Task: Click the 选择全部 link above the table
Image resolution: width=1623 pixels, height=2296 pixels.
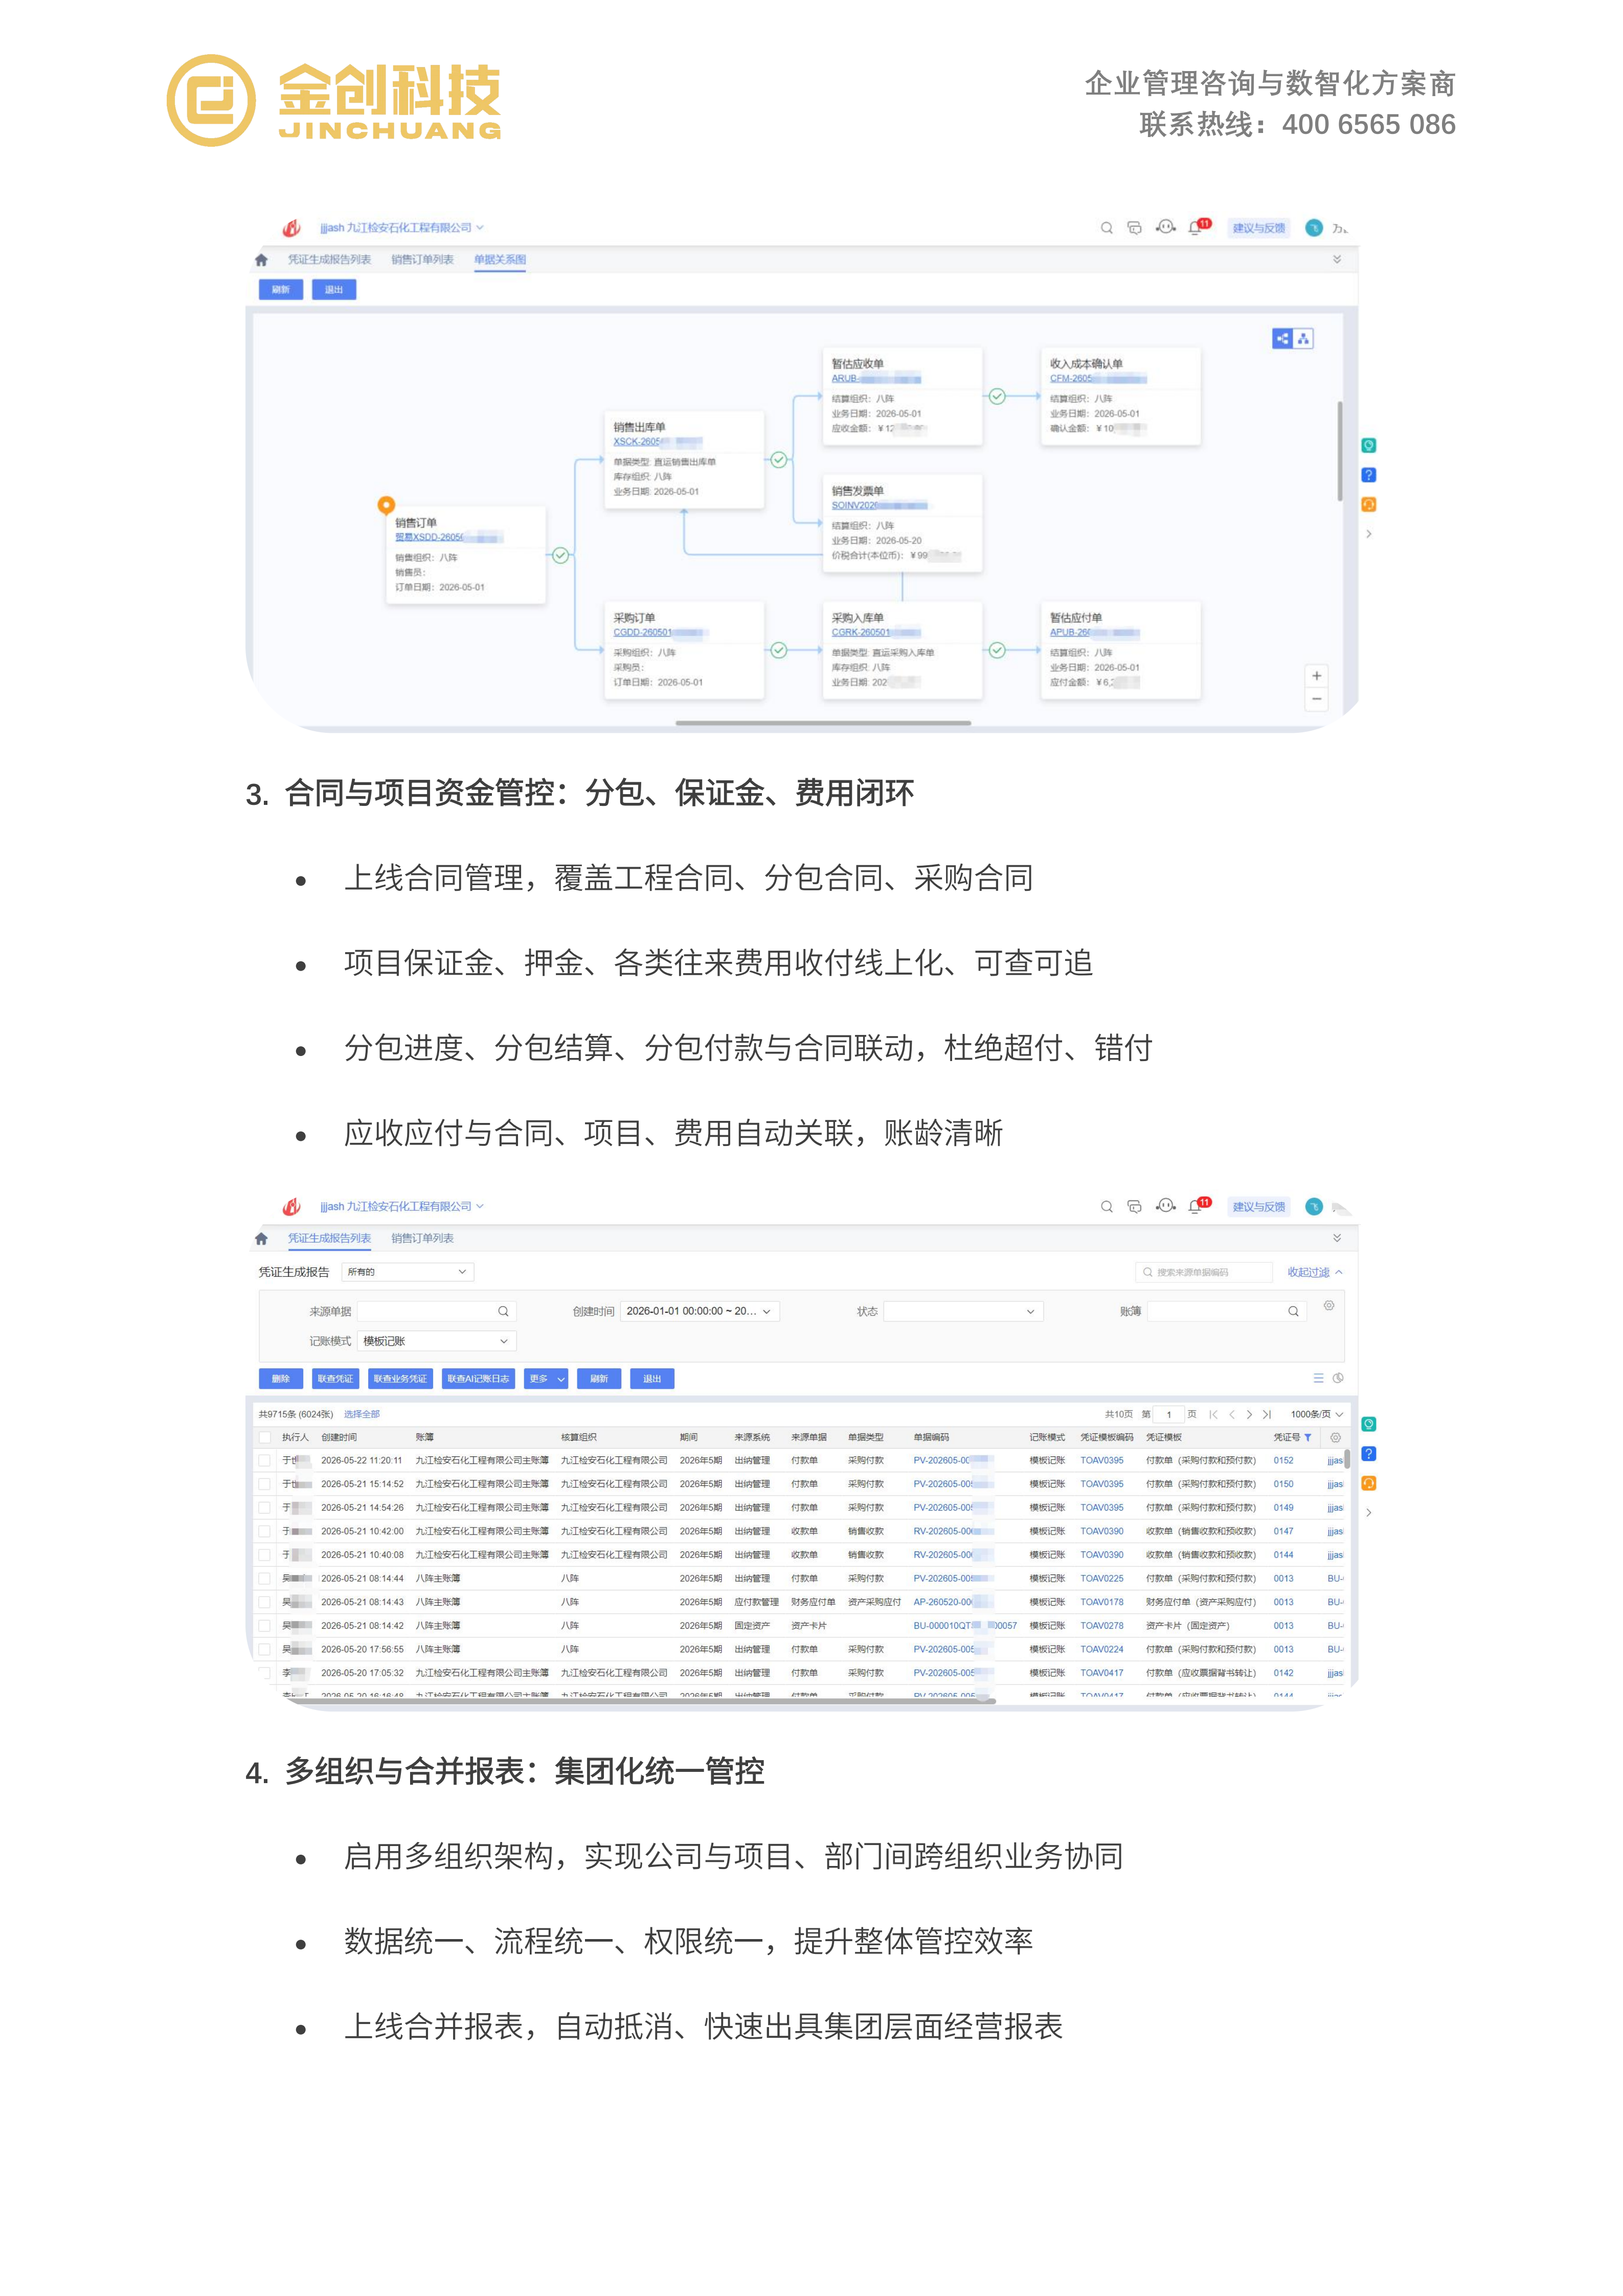Action: point(362,1415)
